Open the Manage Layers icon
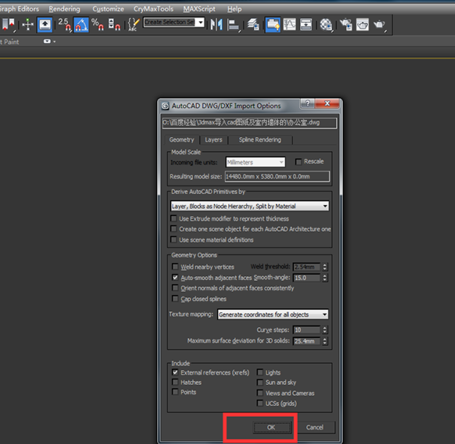 [x=253, y=25]
